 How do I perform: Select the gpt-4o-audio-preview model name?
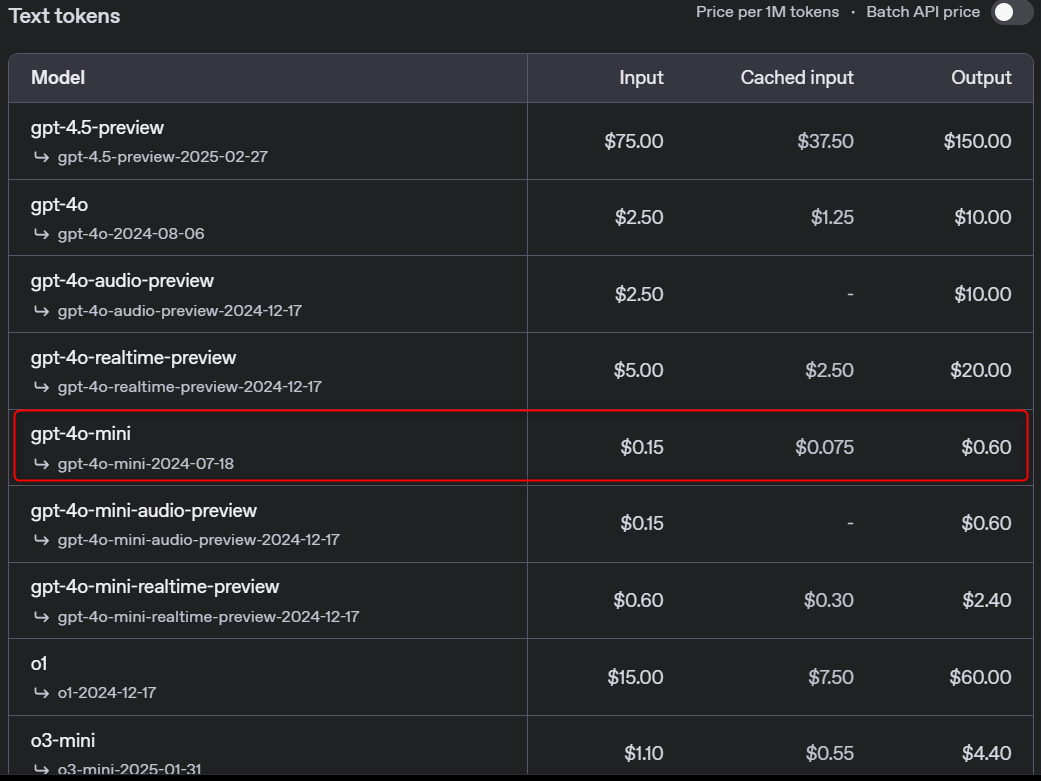click(122, 281)
